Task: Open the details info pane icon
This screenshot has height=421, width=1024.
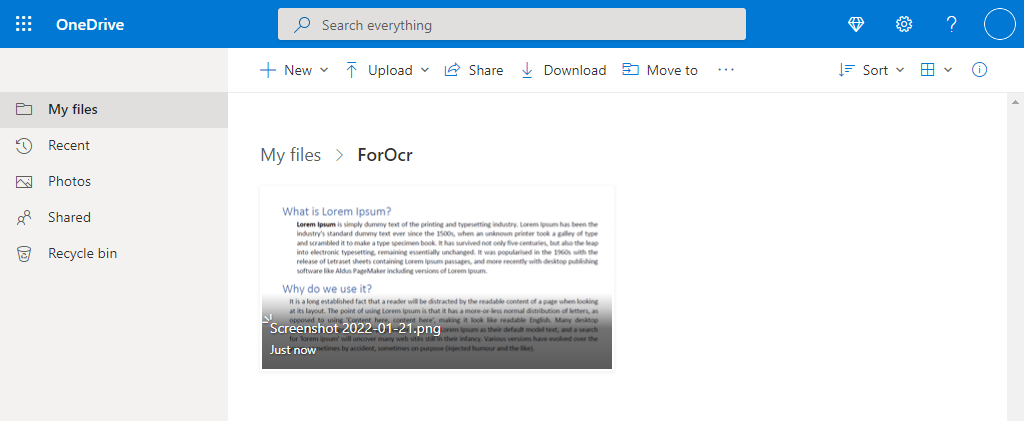Action: coord(980,70)
